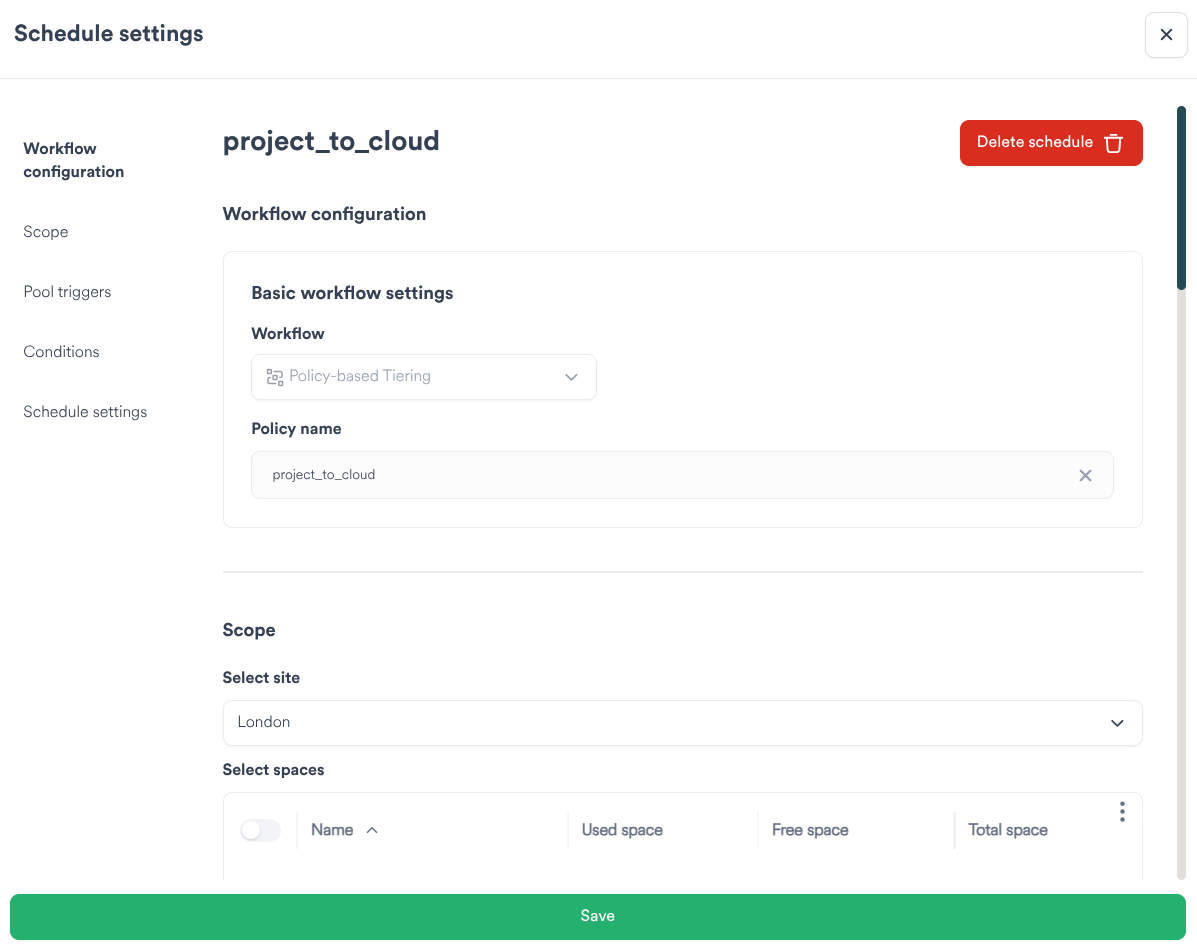Screen dimensions: 1197x952
Task: Toggle the select-all spaces switch
Action: click(260, 830)
